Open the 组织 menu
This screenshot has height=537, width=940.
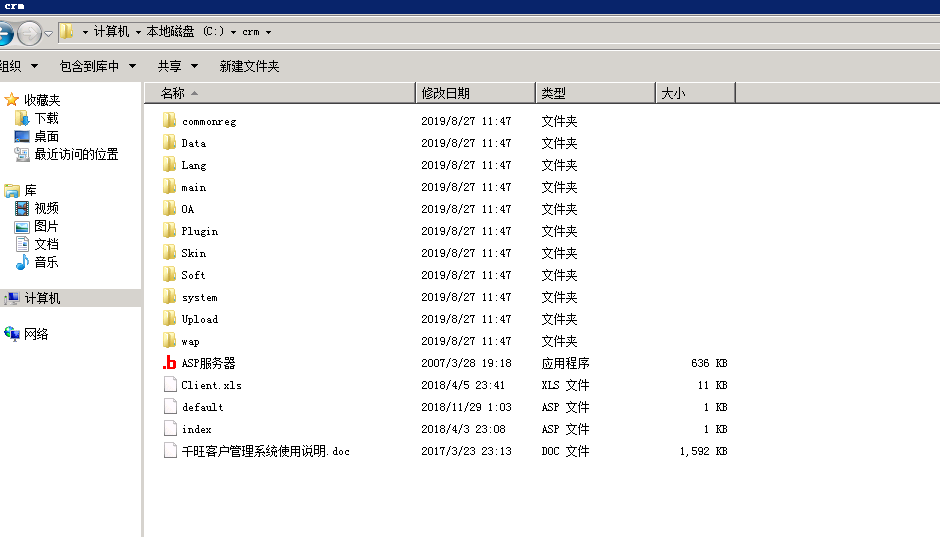tap(19, 66)
